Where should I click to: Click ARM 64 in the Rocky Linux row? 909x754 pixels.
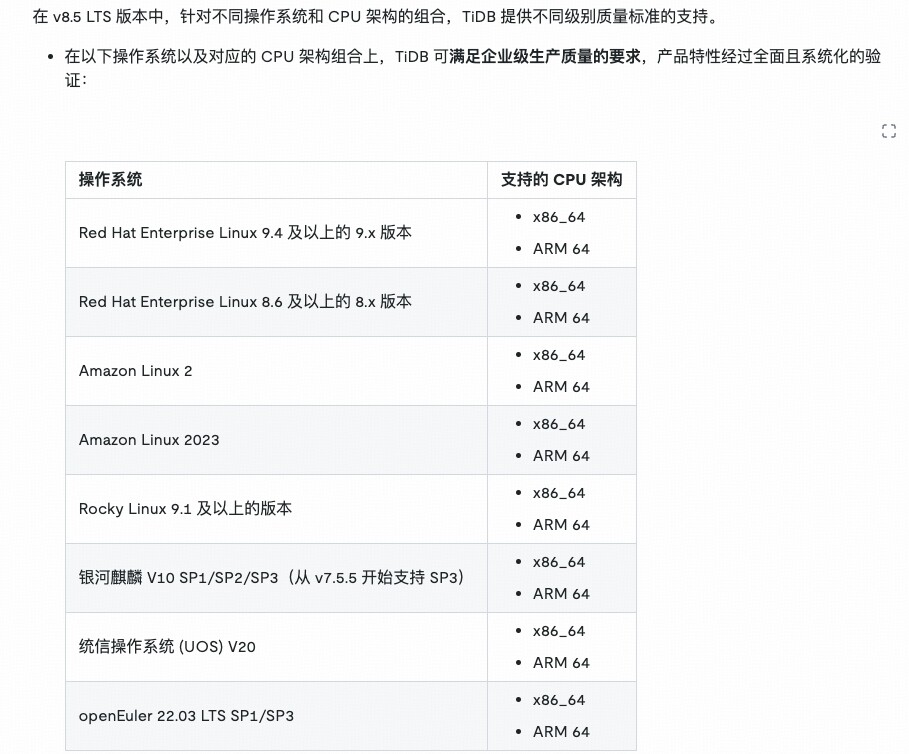pos(561,525)
